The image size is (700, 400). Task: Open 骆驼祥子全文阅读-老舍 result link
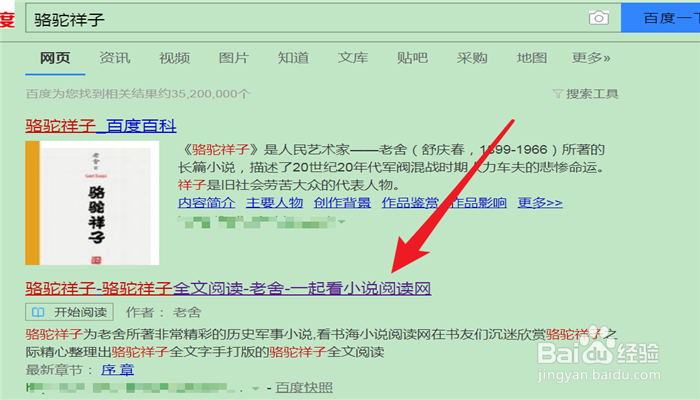[228, 288]
